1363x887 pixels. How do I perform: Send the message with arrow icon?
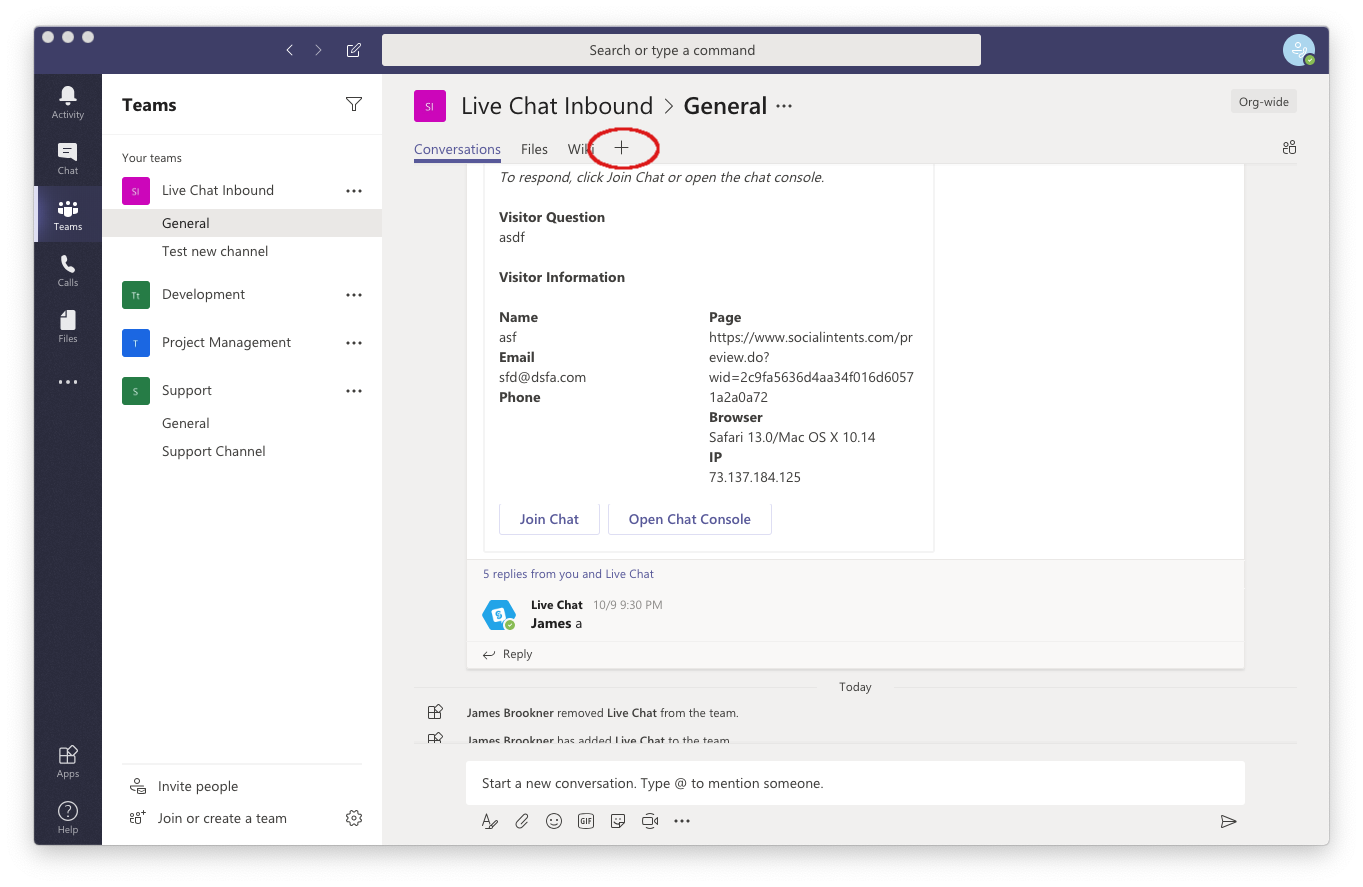point(1228,821)
